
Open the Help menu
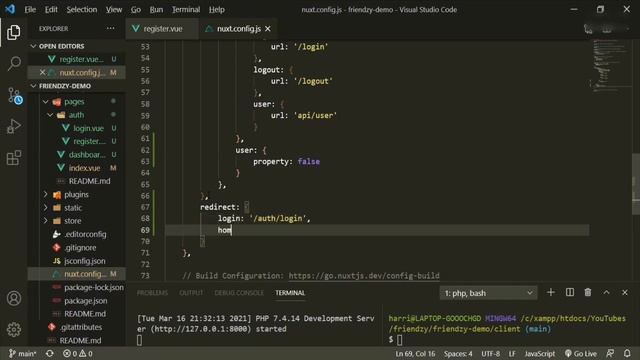(x=217, y=9)
